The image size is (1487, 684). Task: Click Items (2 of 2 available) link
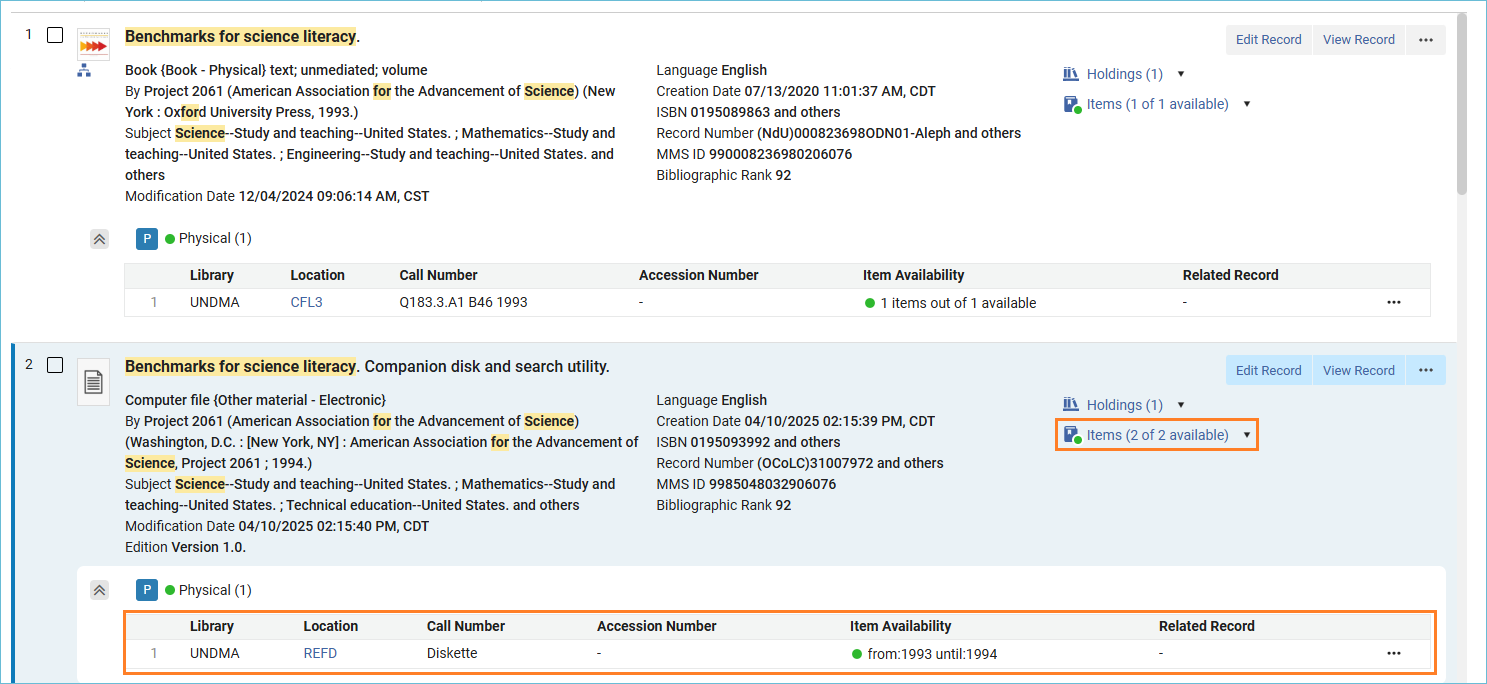pyautogui.click(x=1157, y=435)
